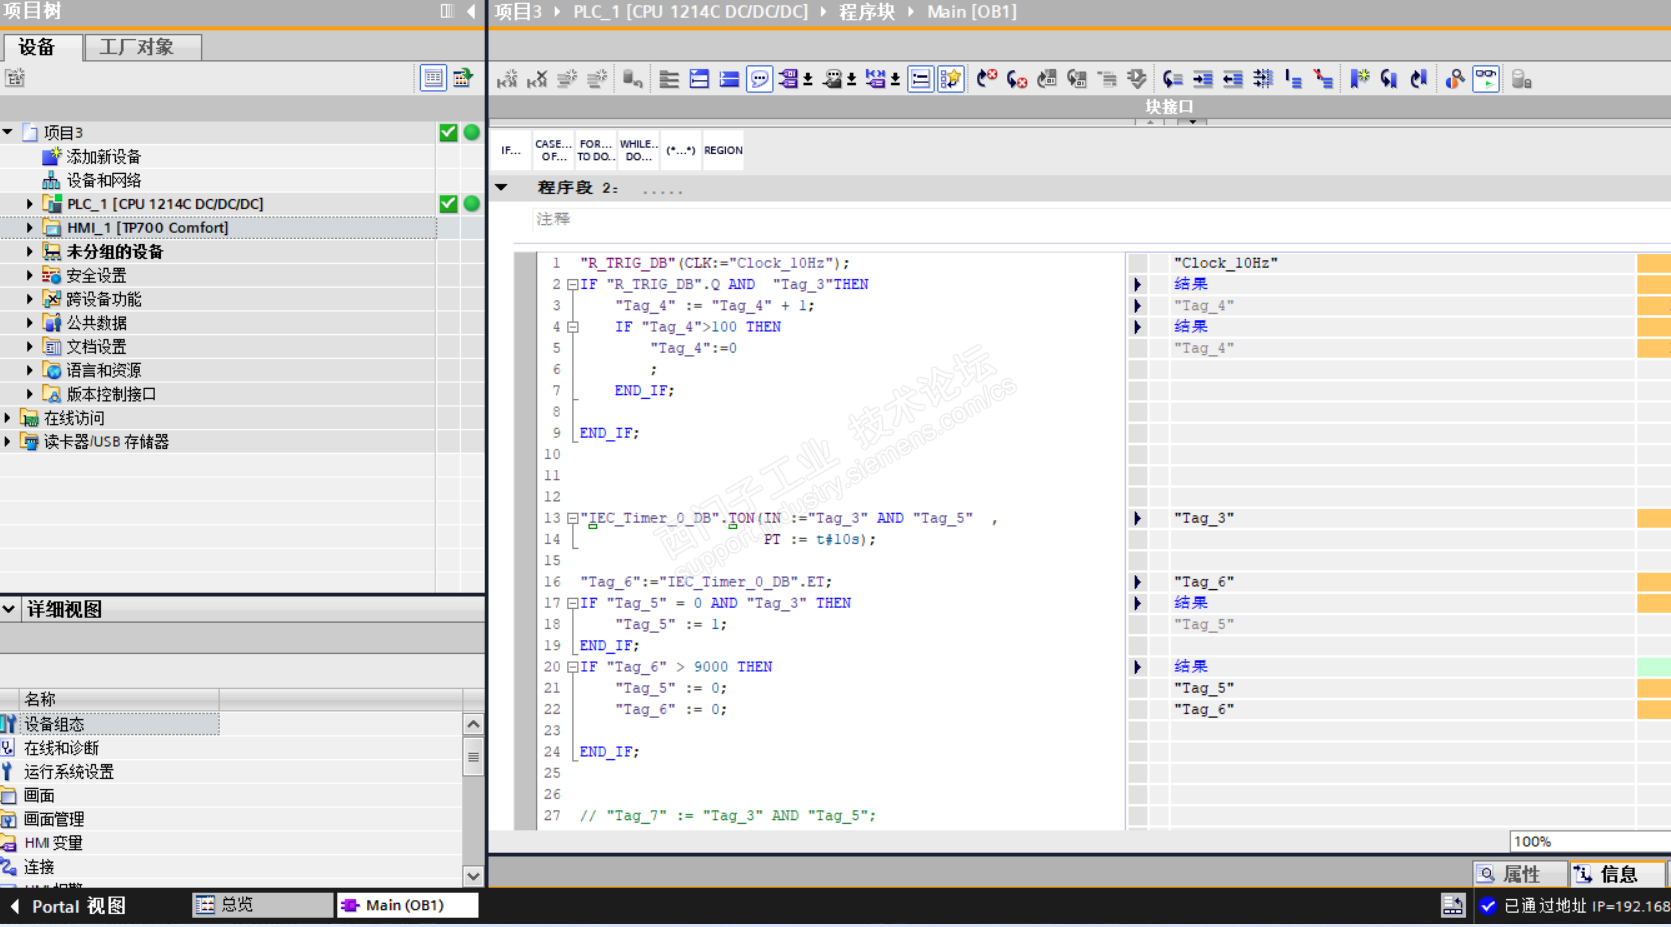This screenshot has width=1671, height=927.
Task: Click the add new device icon
Action: click(52, 157)
